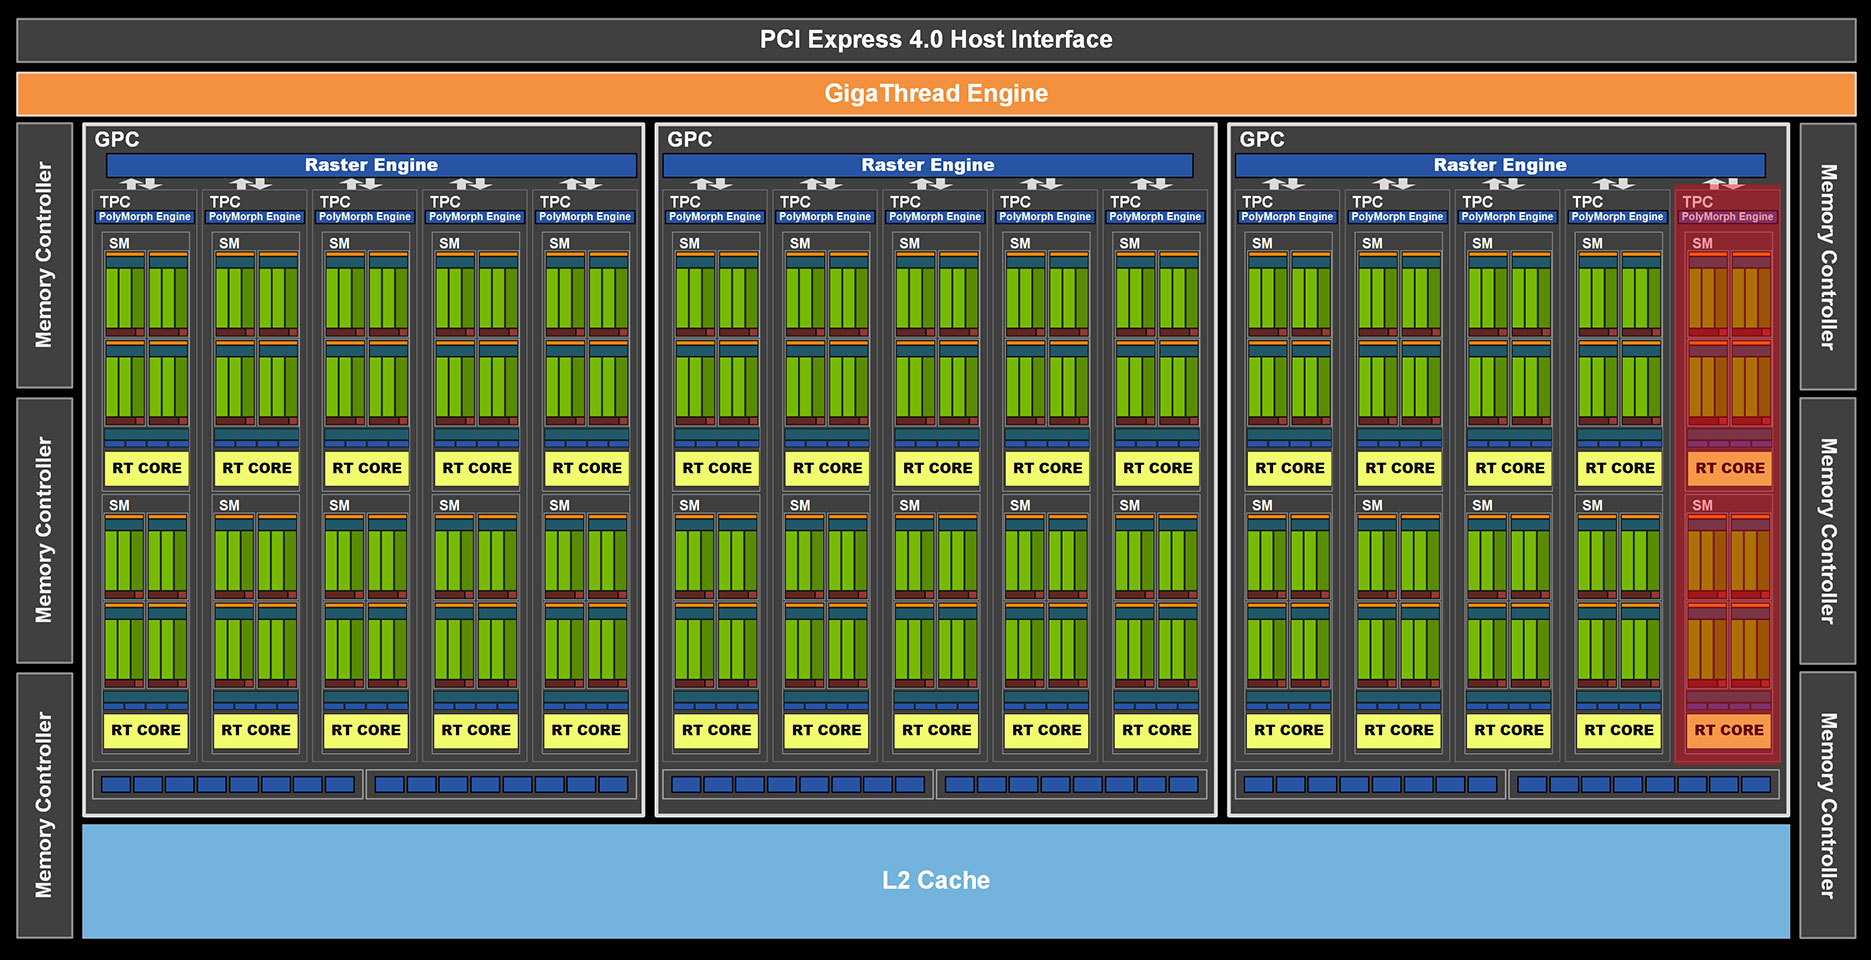The width and height of the screenshot is (1871, 960).
Task: Select the middle-left Memory Controller block
Action: (x=44, y=530)
